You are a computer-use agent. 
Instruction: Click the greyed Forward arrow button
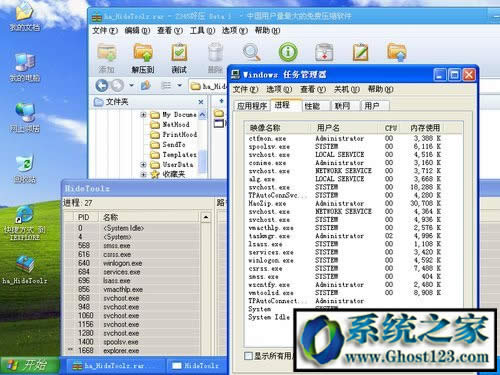pyautogui.click(x=117, y=86)
